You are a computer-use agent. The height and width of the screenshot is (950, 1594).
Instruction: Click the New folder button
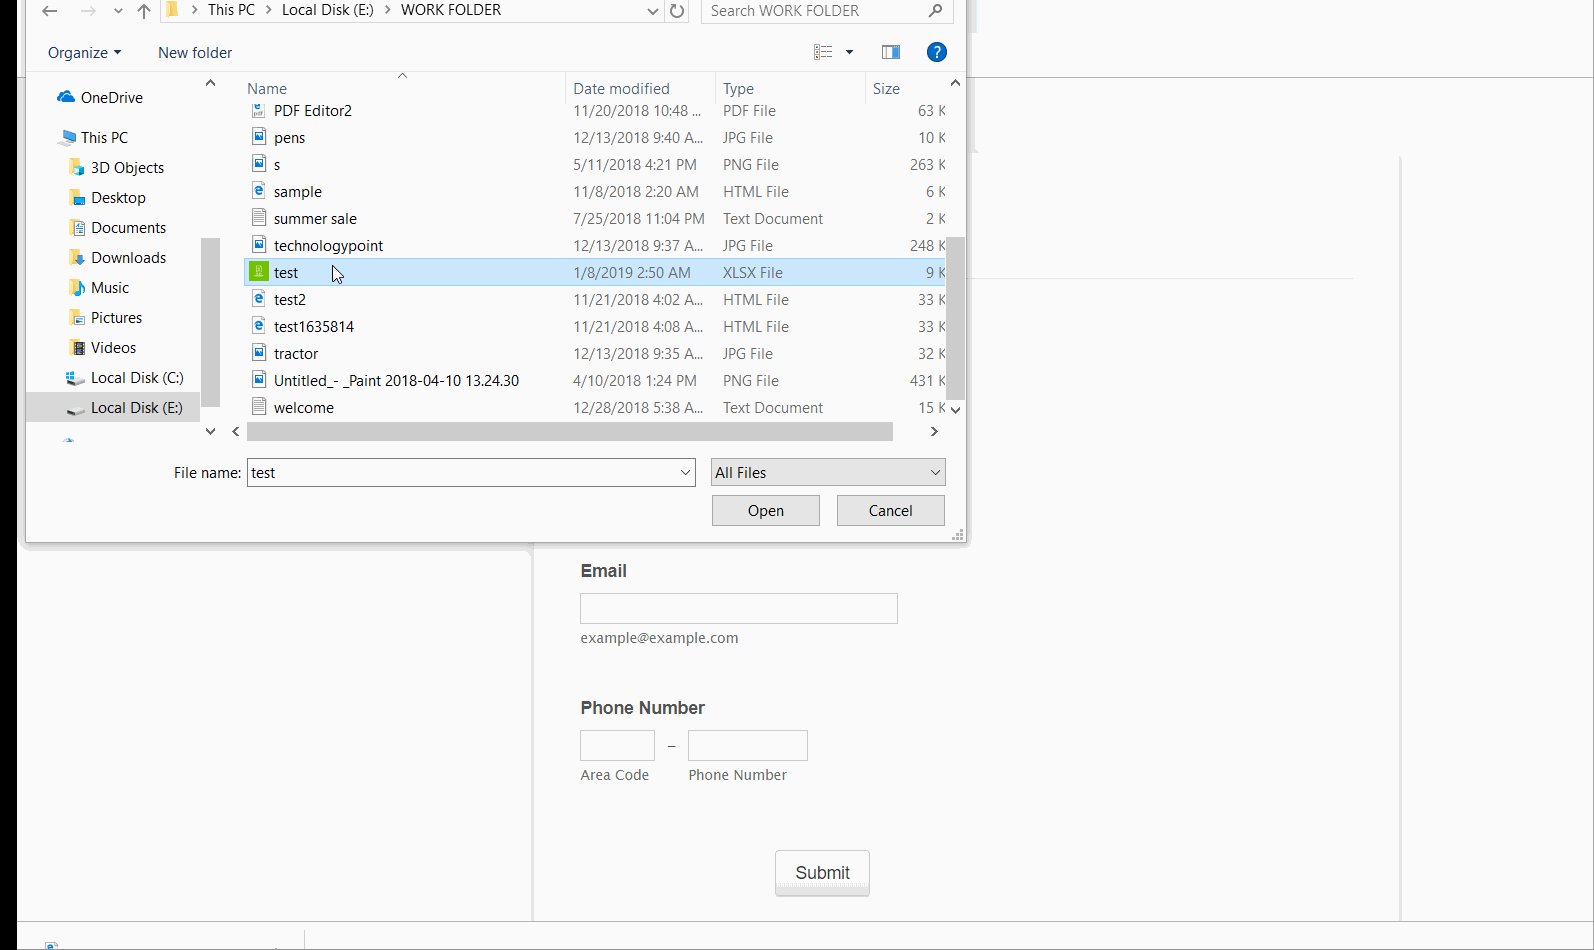pyautogui.click(x=195, y=52)
